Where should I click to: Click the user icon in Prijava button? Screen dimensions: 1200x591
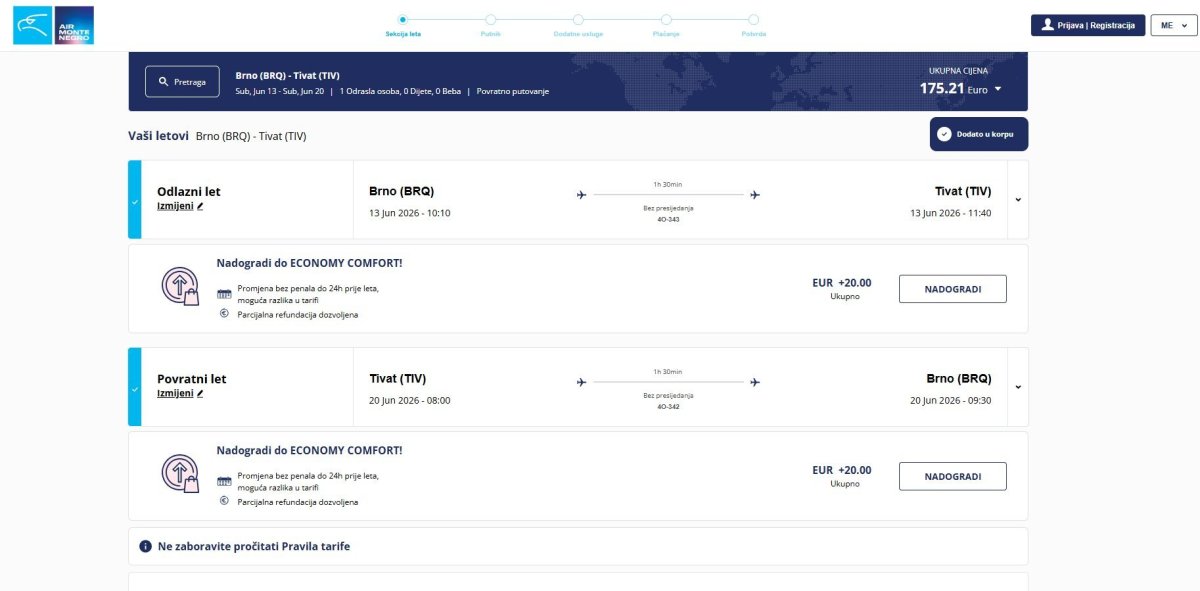(x=1047, y=25)
